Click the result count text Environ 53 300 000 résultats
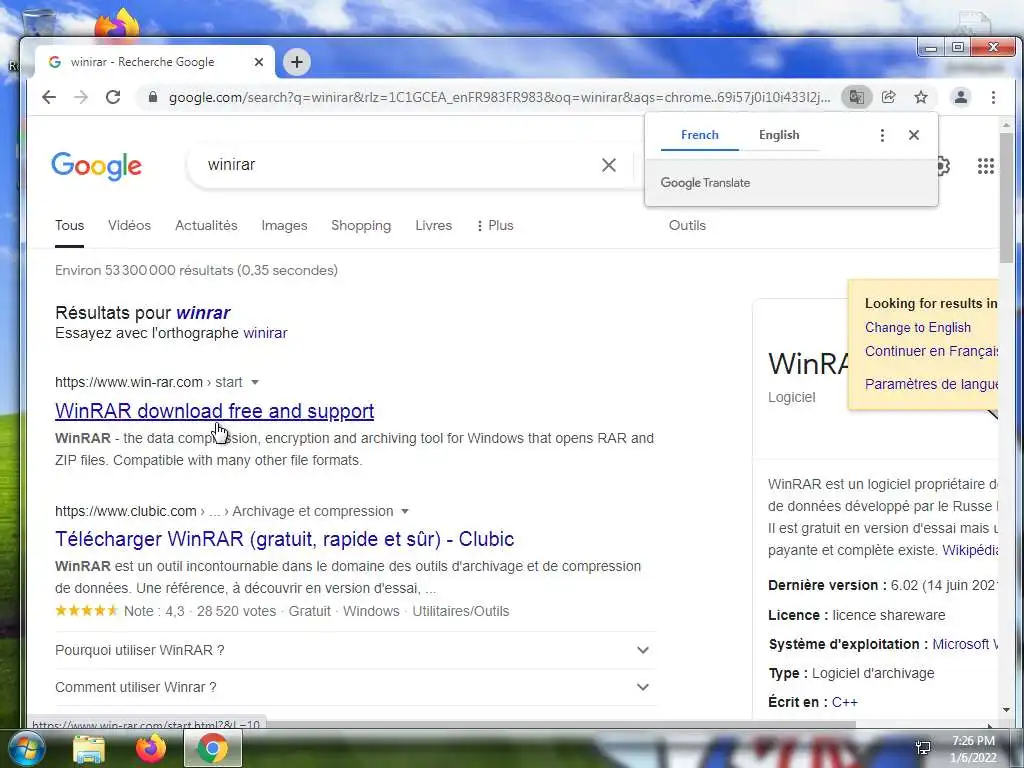 [x=144, y=270]
